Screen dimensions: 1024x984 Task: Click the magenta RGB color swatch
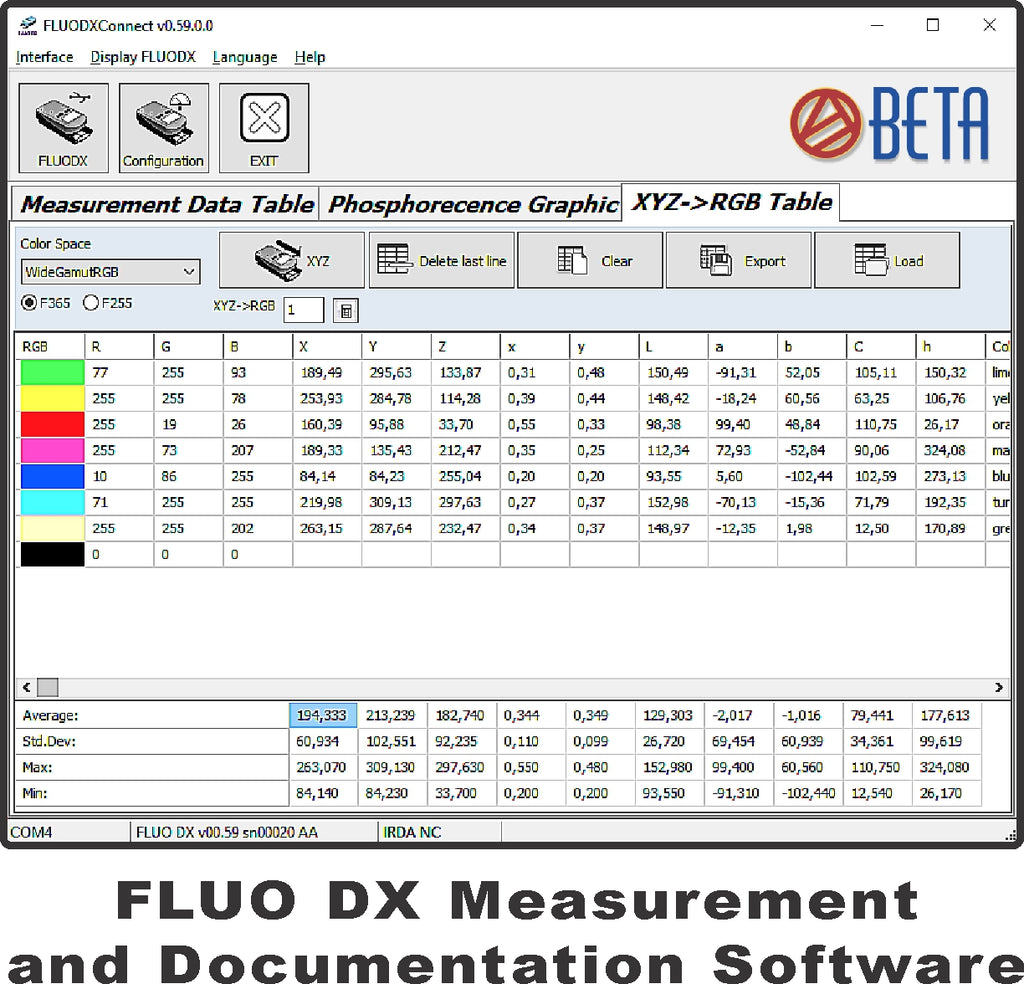click(52, 451)
